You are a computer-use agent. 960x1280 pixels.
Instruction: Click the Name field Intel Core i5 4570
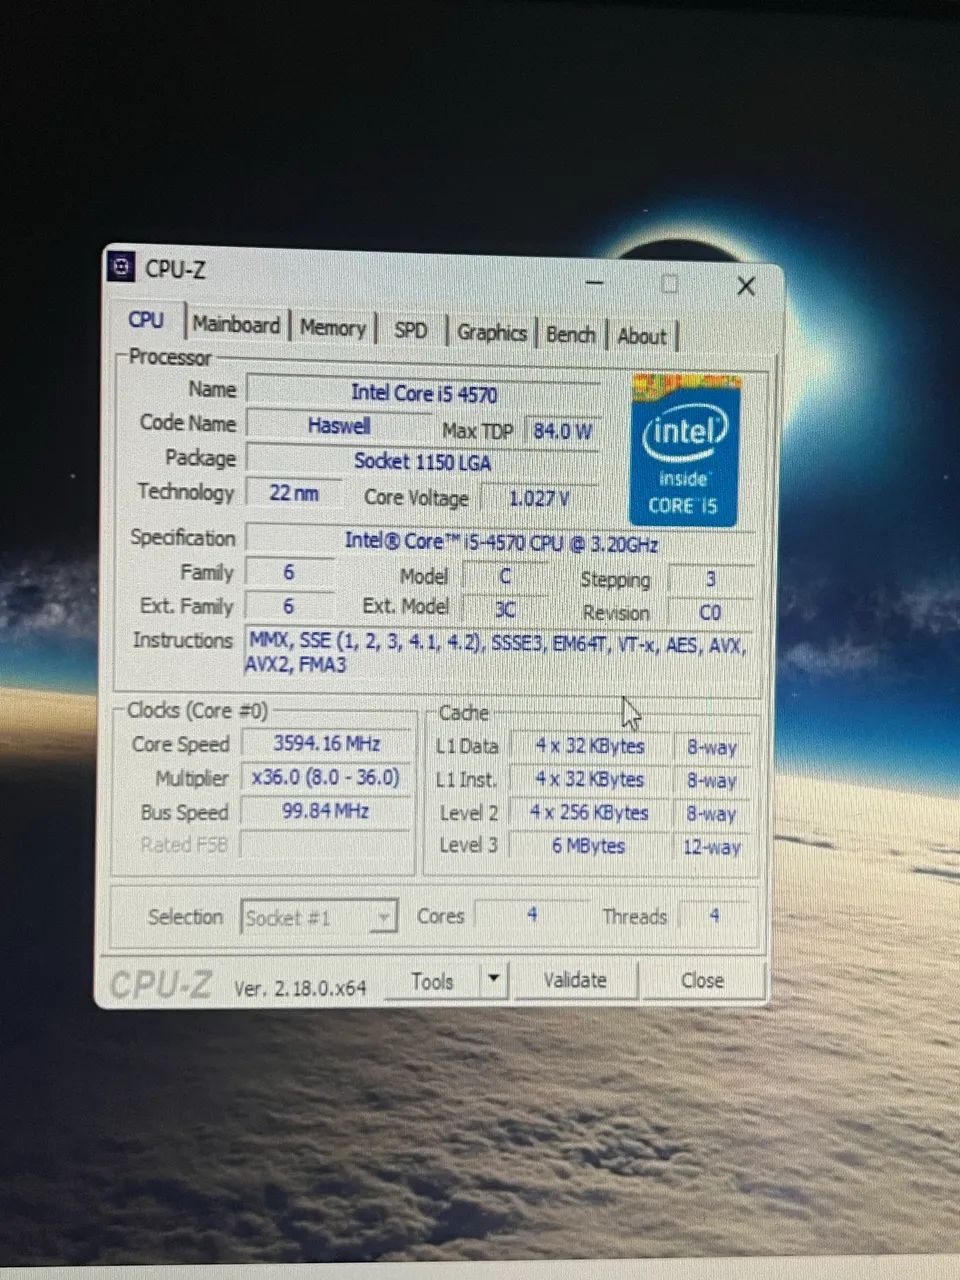[x=424, y=393]
